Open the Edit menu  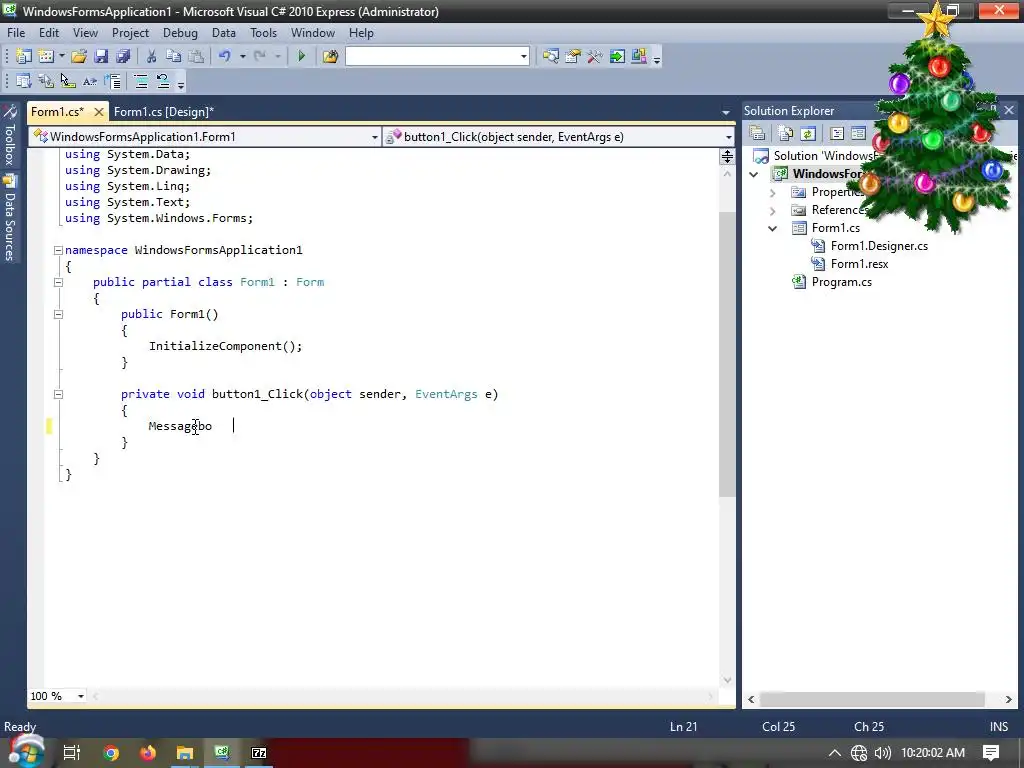[49, 33]
